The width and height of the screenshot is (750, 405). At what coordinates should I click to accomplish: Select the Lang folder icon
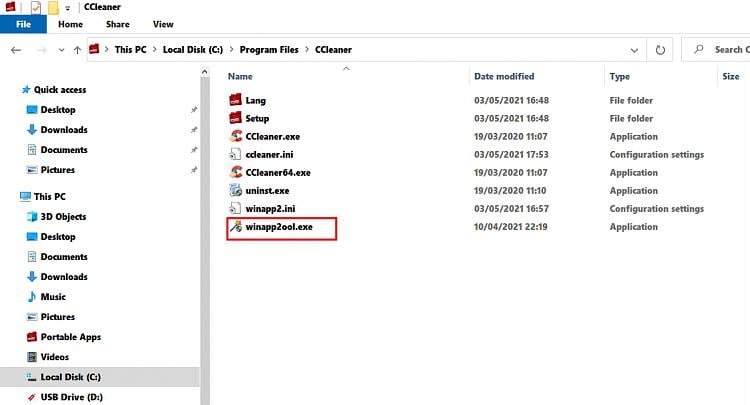pyautogui.click(x=235, y=100)
